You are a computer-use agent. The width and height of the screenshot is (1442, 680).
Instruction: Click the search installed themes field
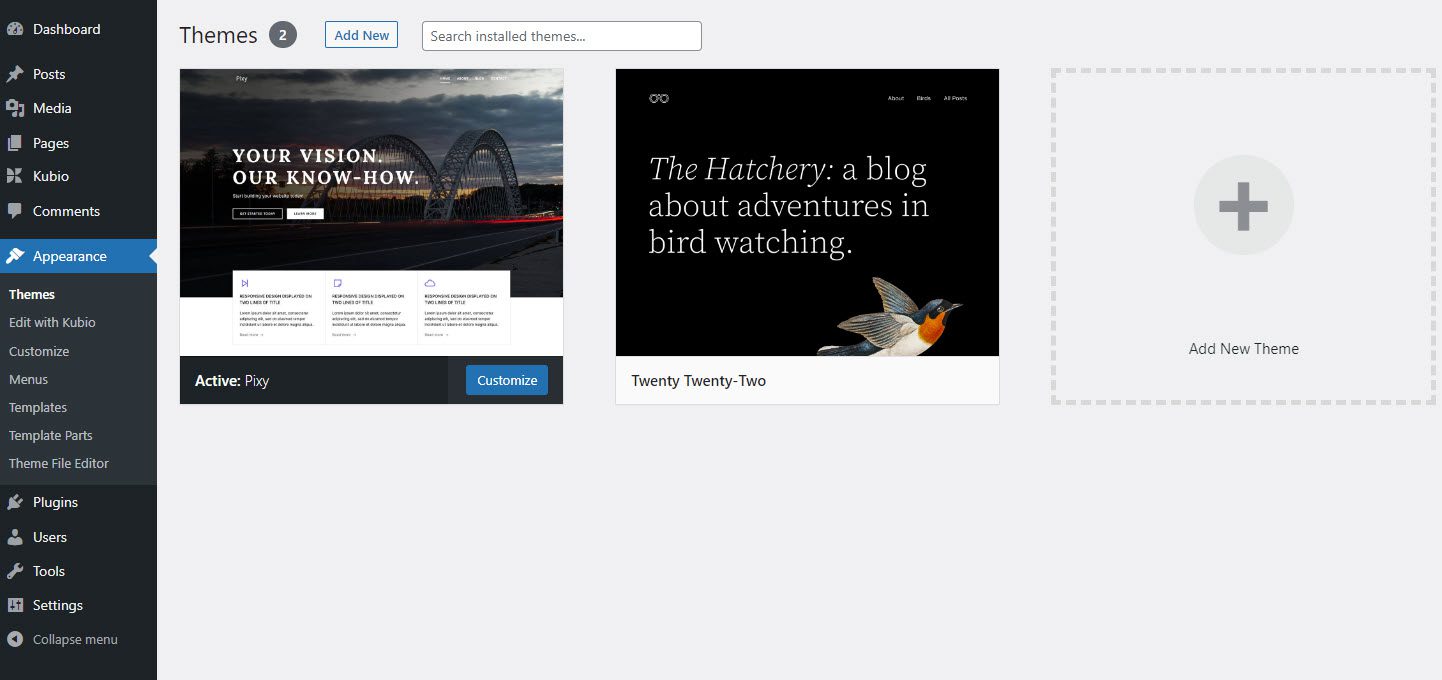point(561,35)
